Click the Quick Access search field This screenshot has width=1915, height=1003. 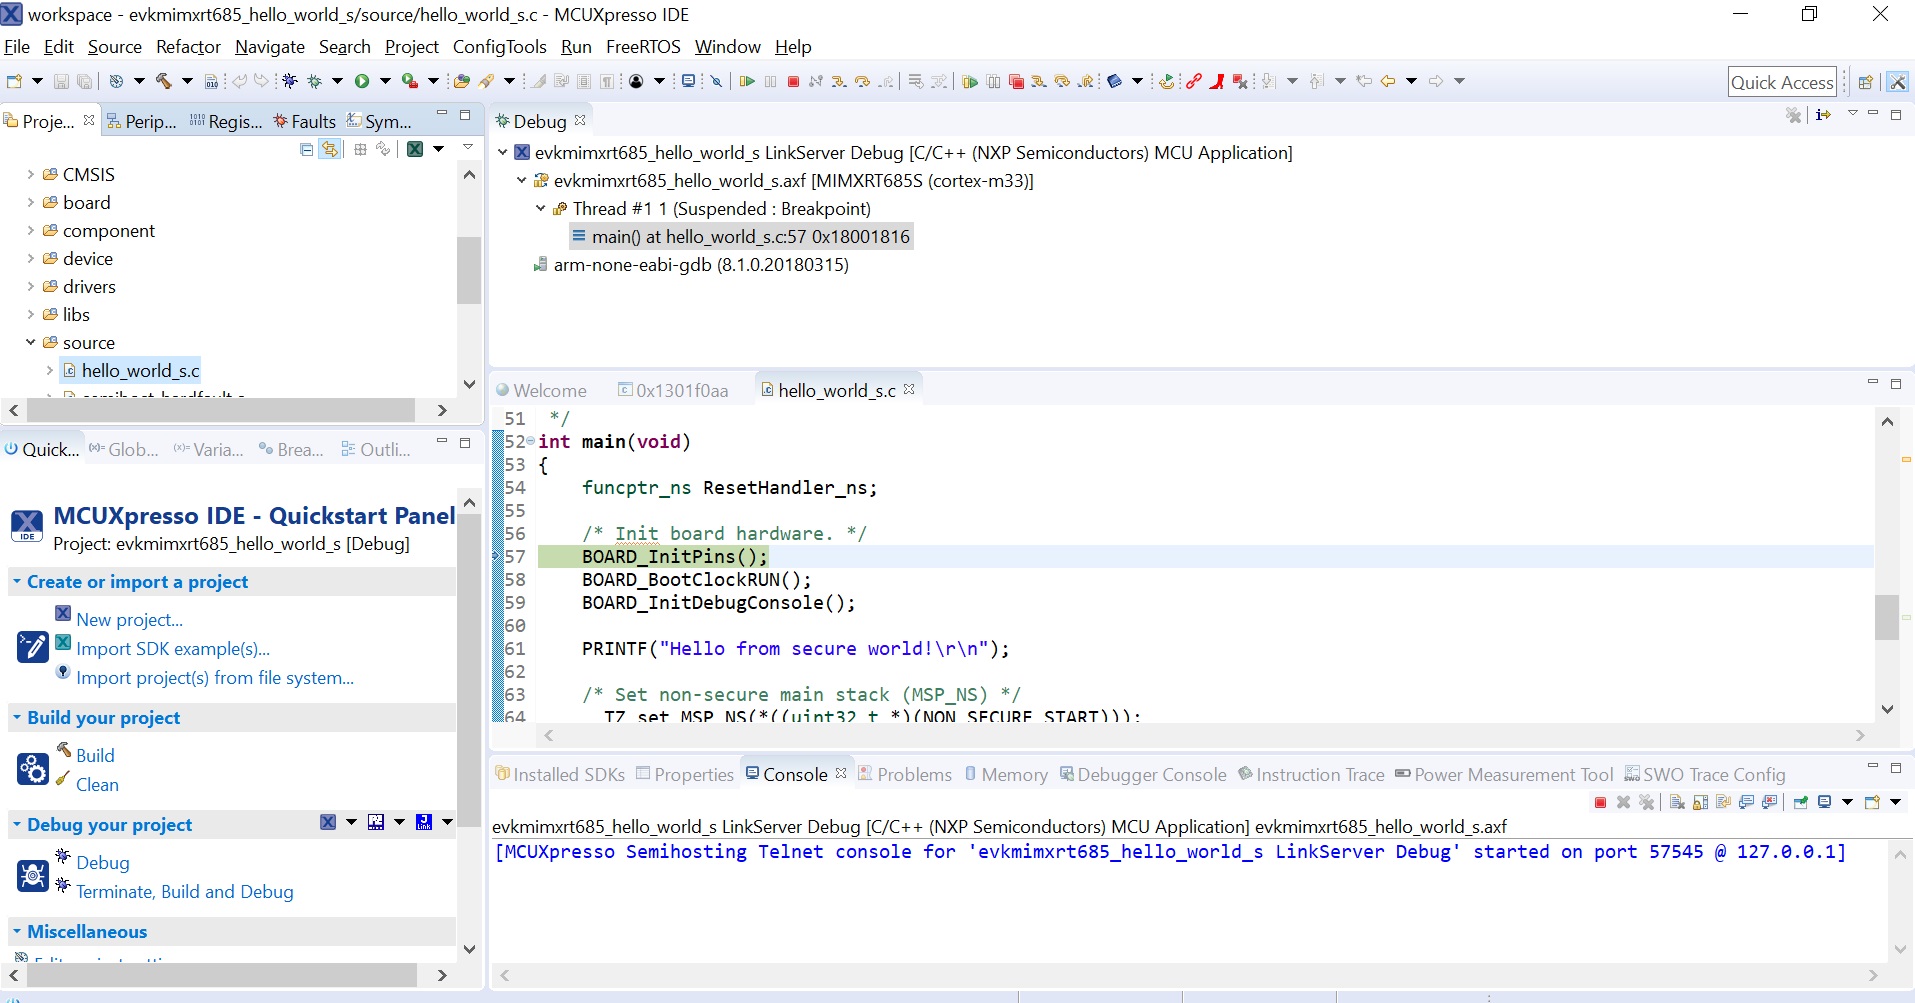[1781, 83]
